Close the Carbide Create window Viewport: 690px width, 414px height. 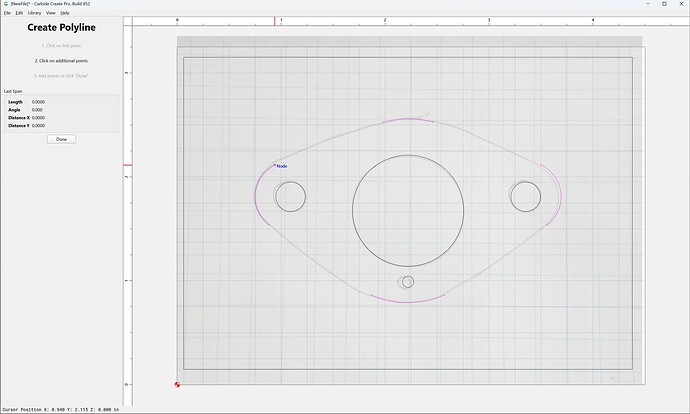pos(681,4)
